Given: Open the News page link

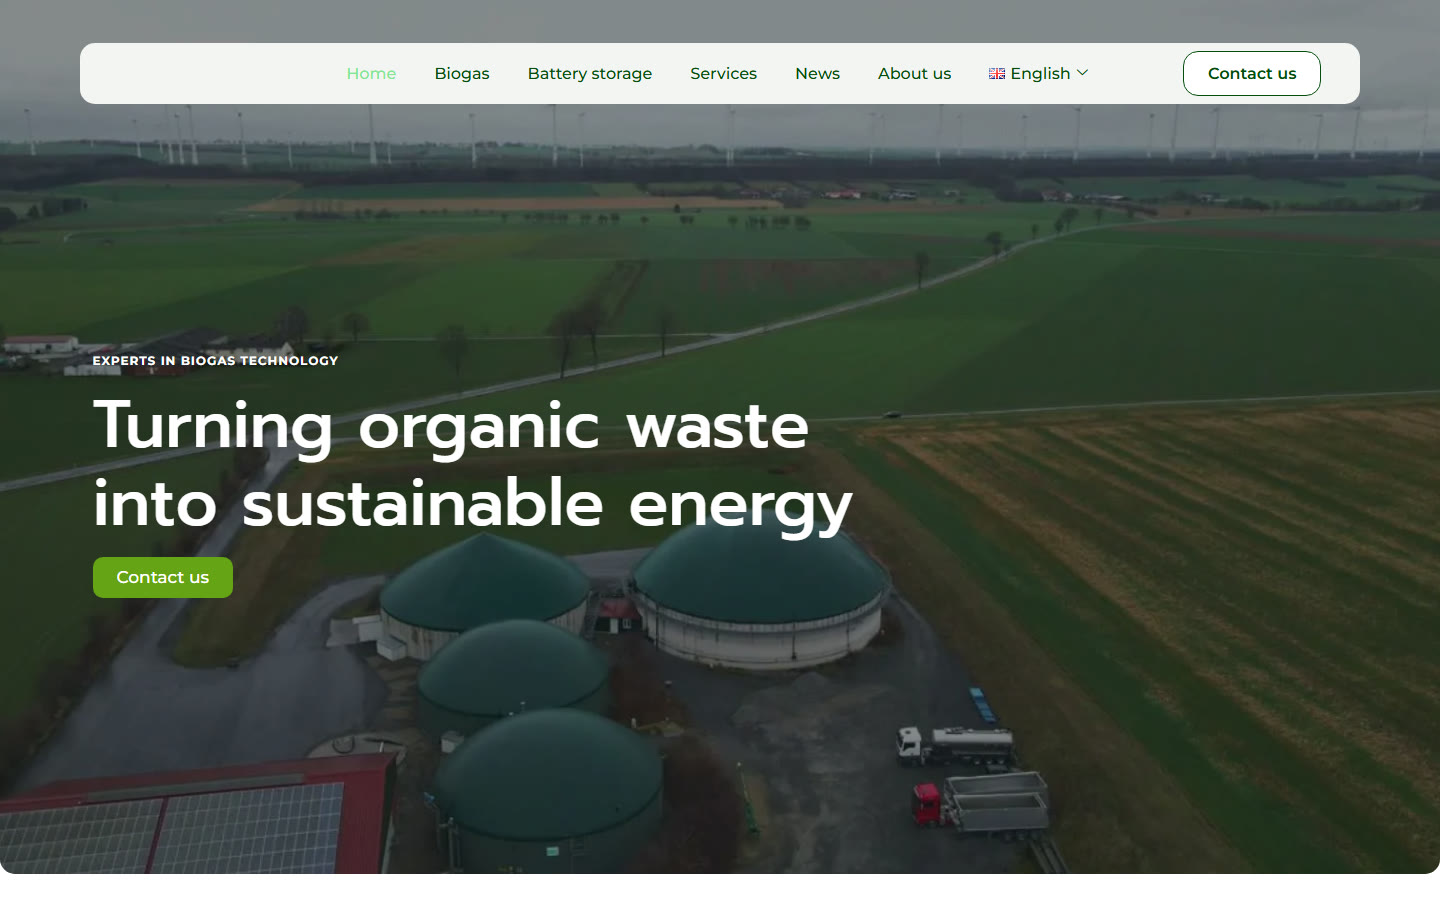Looking at the screenshot, I should [817, 73].
